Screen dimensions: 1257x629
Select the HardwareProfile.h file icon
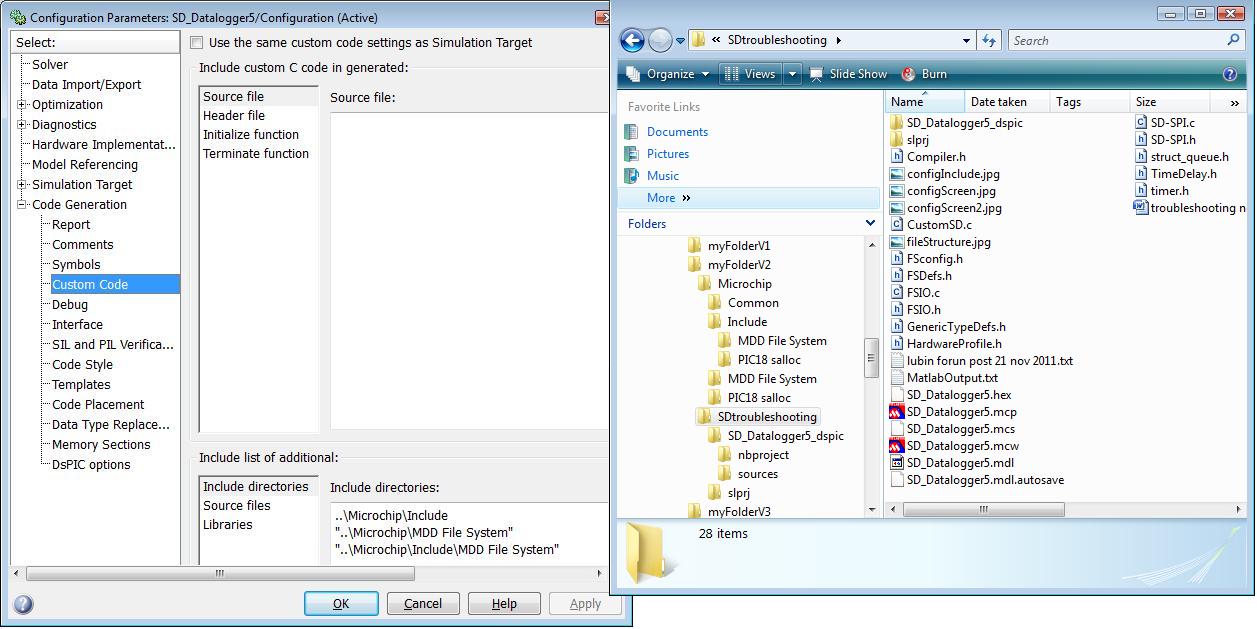click(x=897, y=344)
